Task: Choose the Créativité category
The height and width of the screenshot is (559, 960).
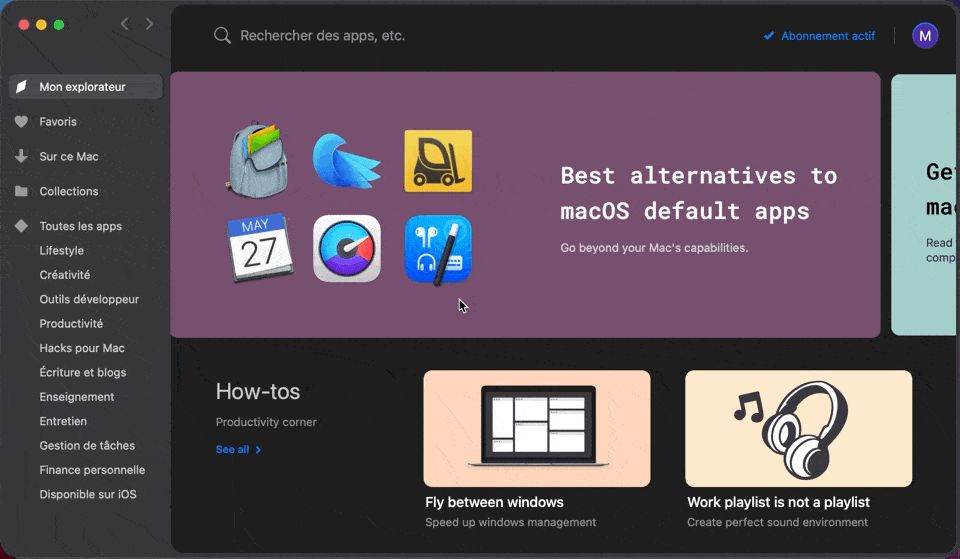Action: pos(64,275)
